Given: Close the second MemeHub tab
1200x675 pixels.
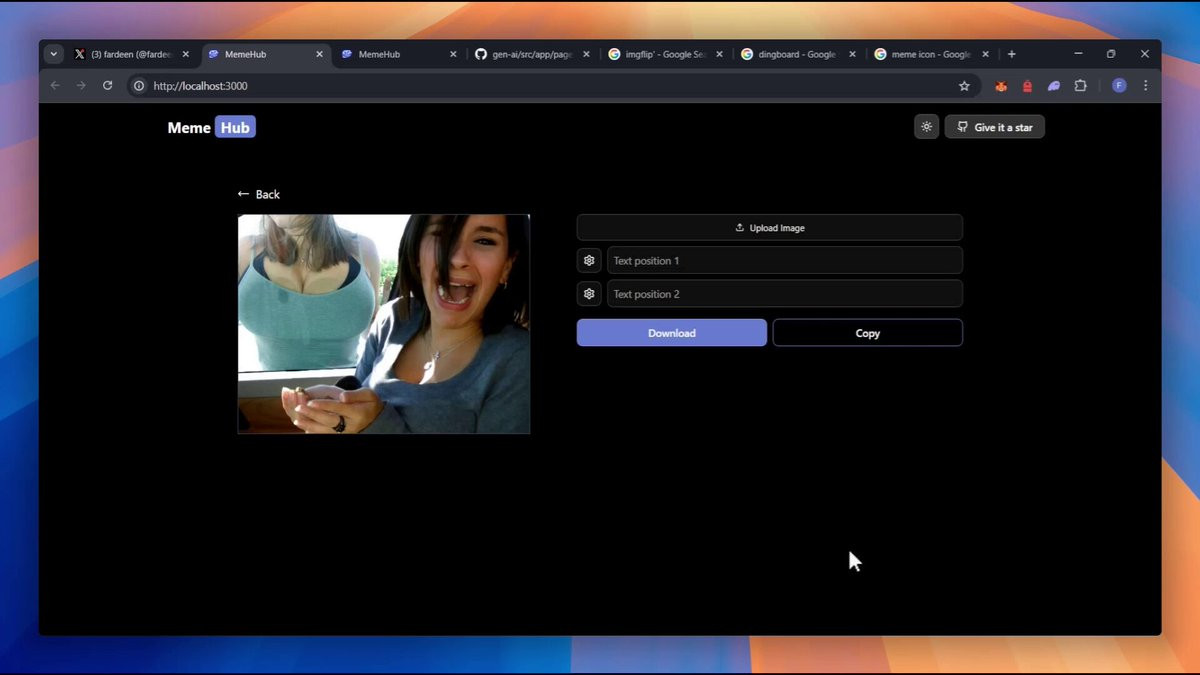Looking at the screenshot, I should 453,54.
